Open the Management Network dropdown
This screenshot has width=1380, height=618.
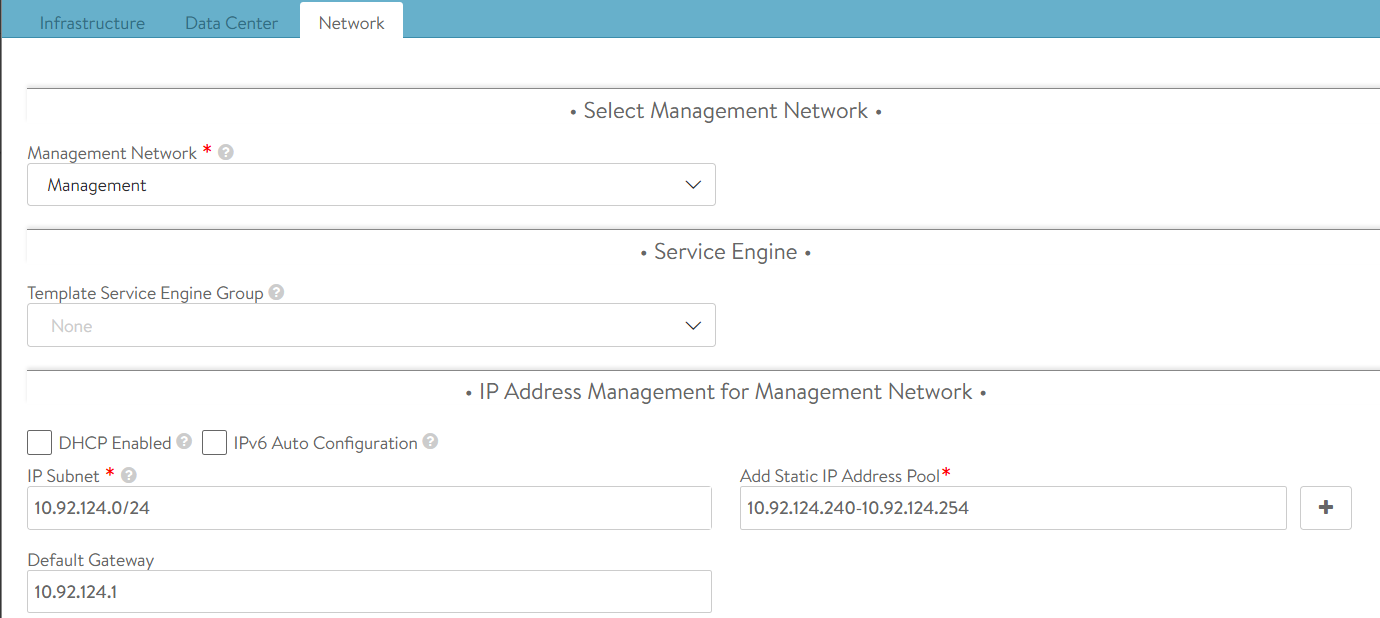[370, 185]
